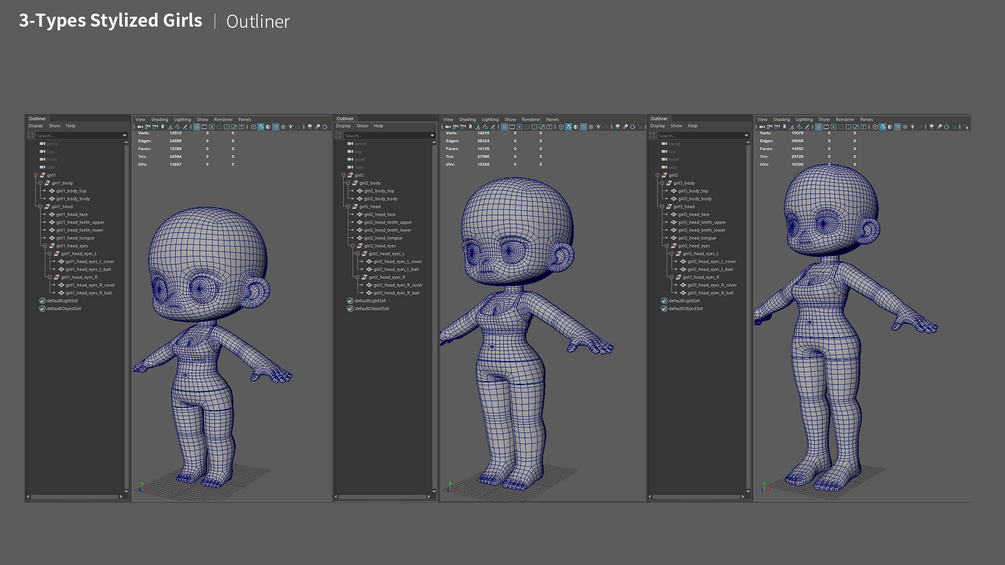Toggle wireframe on shaded in girl1 viewport toolbar
1005x565 pixels.
coord(276,127)
